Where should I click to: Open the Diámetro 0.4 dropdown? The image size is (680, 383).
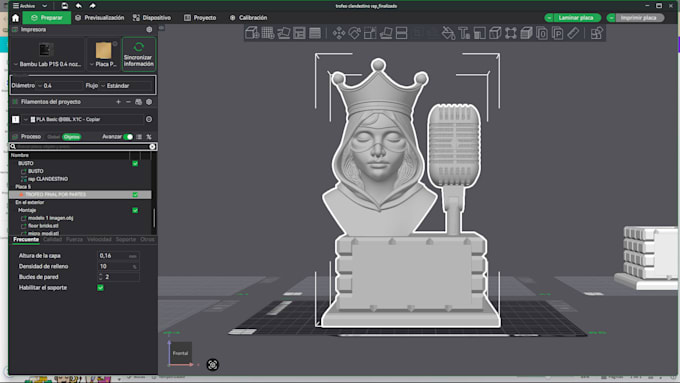click(60, 86)
